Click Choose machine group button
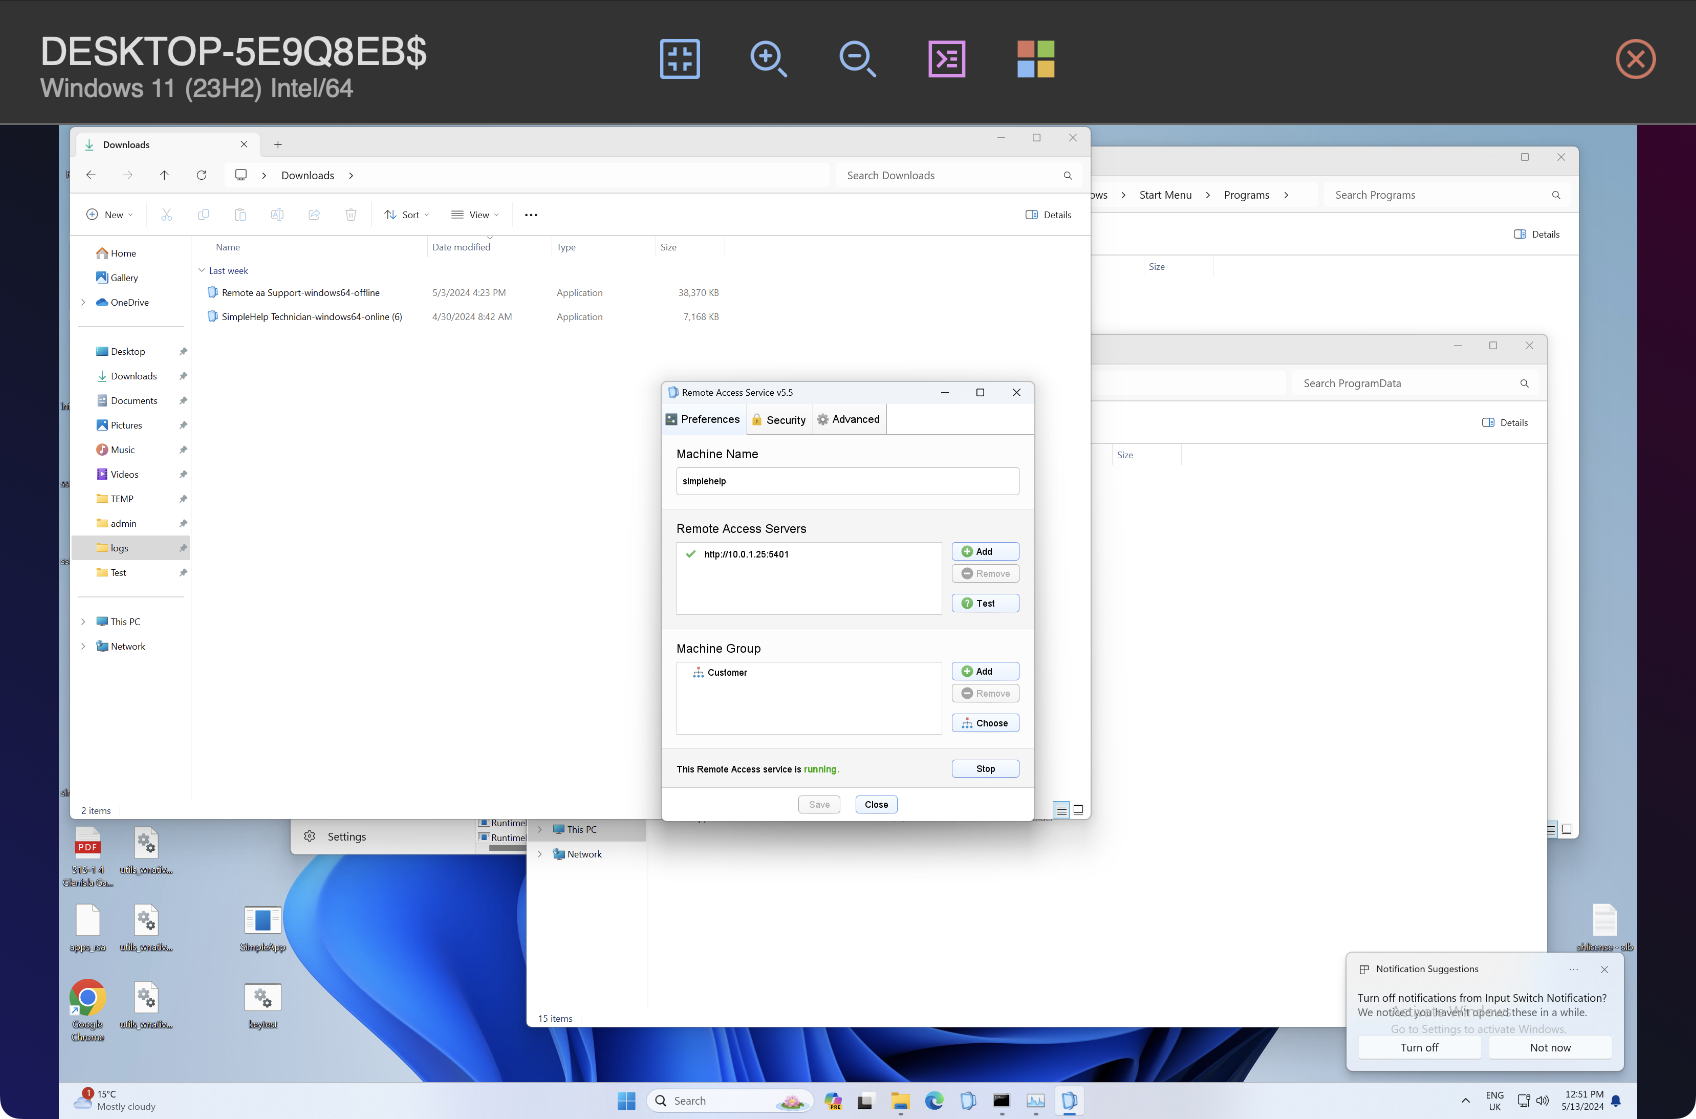The height and width of the screenshot is (1119, 1696). pyautogui.click(x=986, y=723)
